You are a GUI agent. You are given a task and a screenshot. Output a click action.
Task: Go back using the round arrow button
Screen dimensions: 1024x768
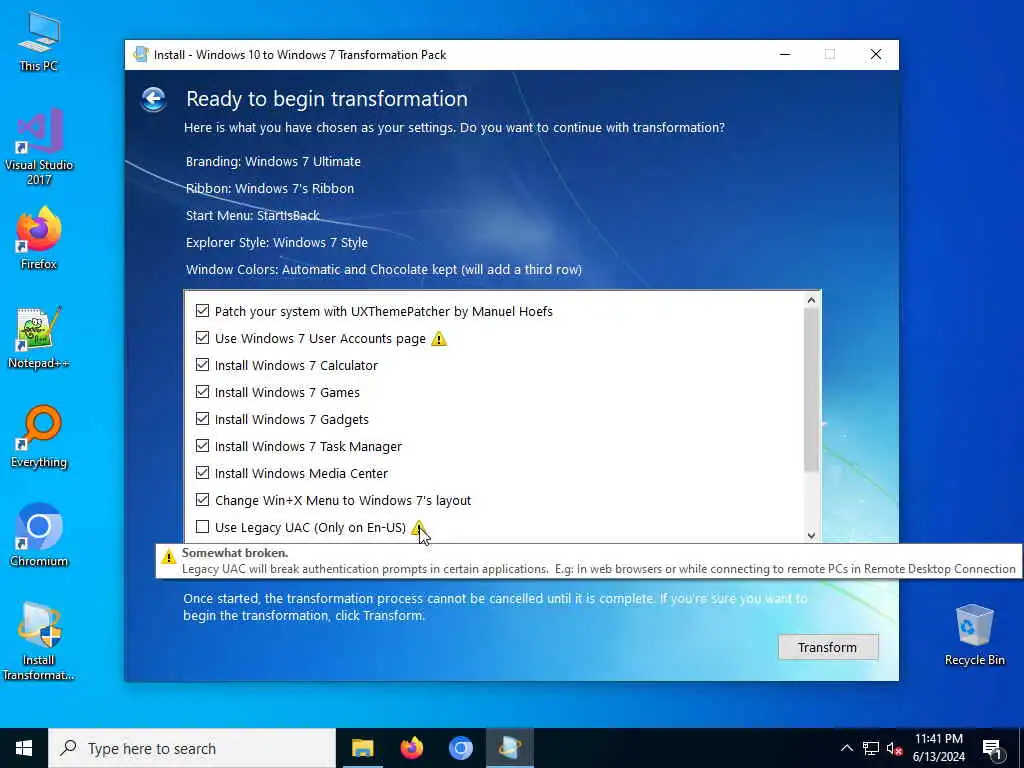point(153,99)
